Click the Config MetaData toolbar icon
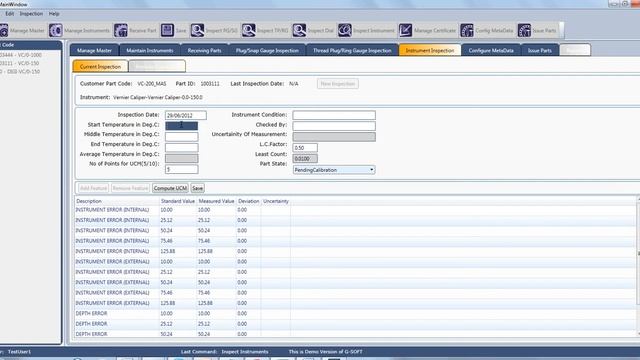 [467, 31]
